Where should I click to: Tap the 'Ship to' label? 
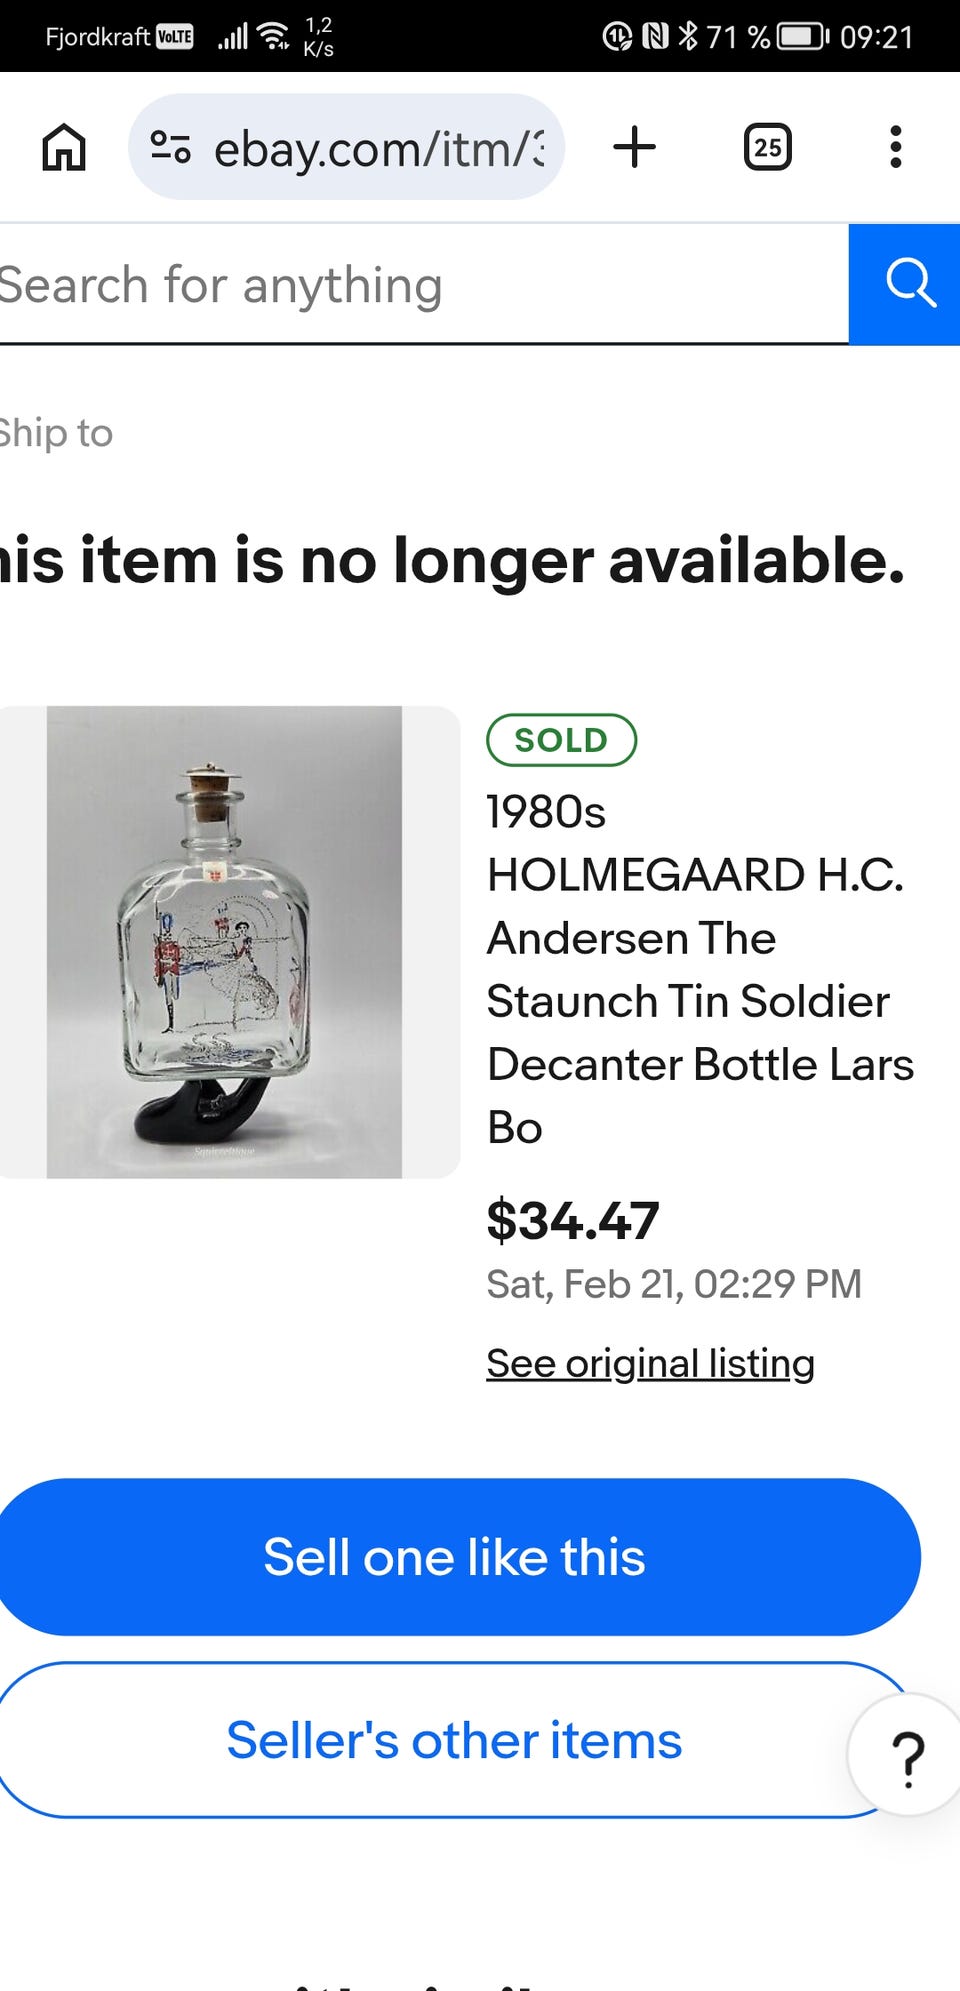[x=56, y=433]
